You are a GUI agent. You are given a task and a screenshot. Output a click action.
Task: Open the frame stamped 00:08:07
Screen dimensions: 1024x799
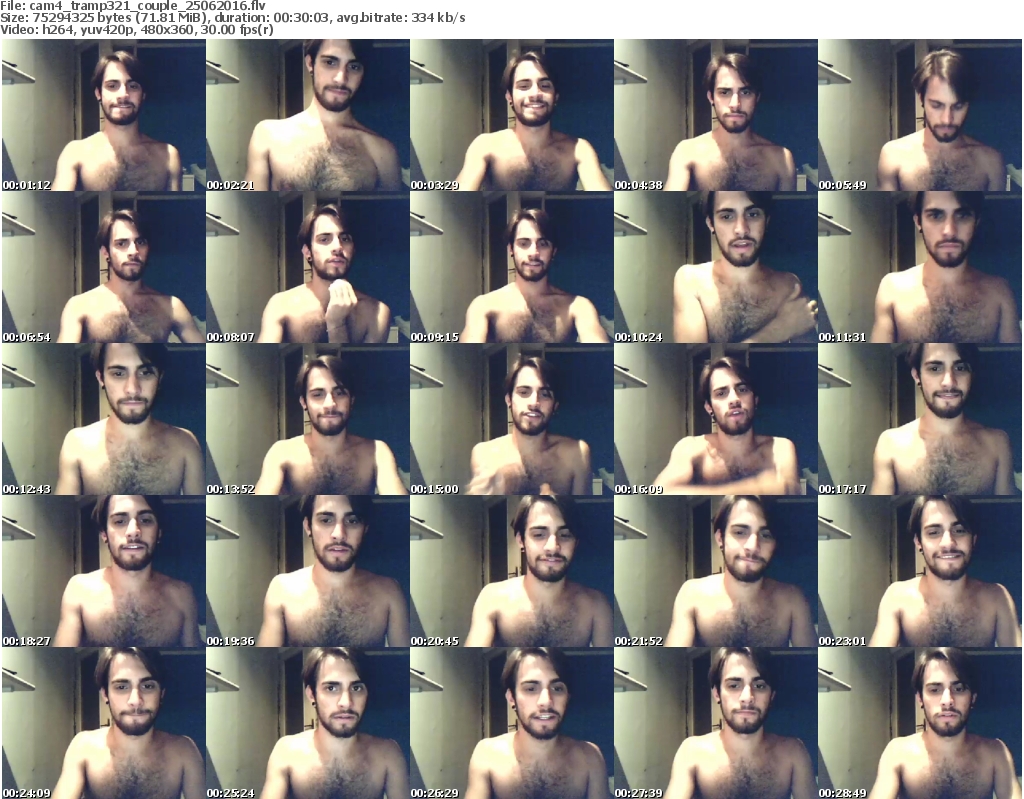(x=308, y=267)
